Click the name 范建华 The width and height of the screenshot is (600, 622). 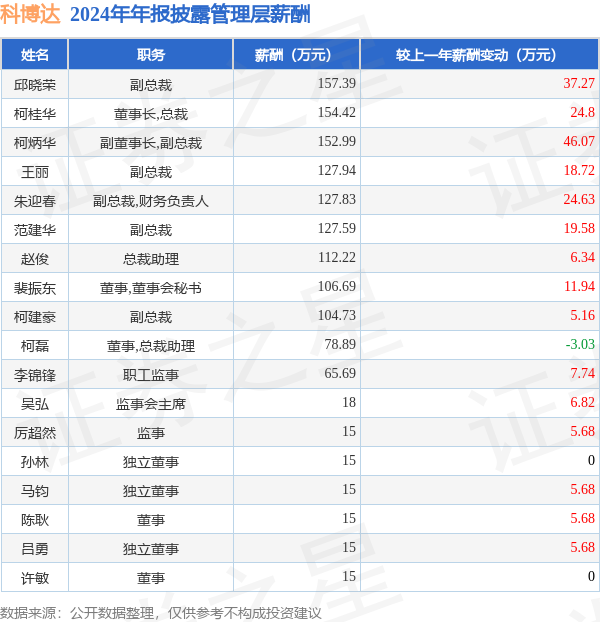(35, 230)
